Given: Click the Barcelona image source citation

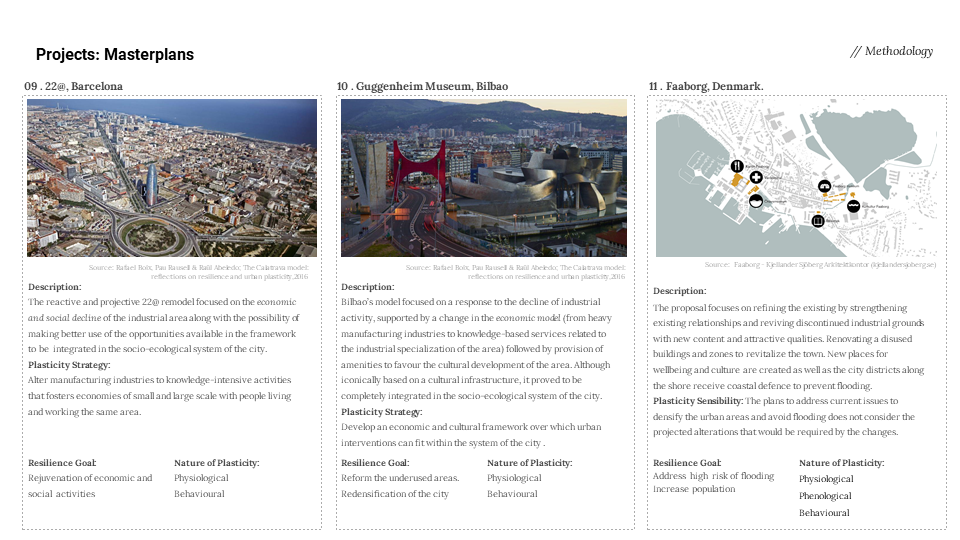Looking at the screenshot, I should [202, 271].
